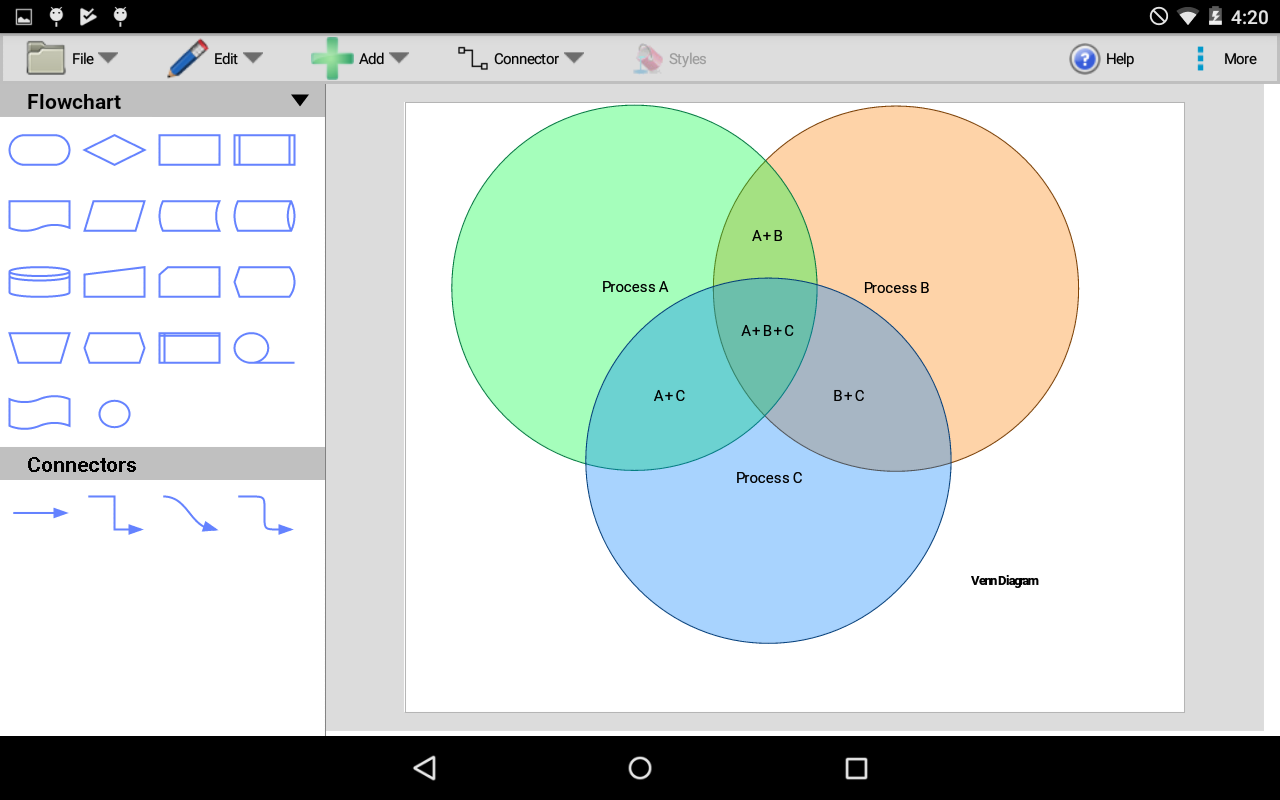1280x800 pixels.
Task: Select the small circle connector shape
Action: point(115,413)
